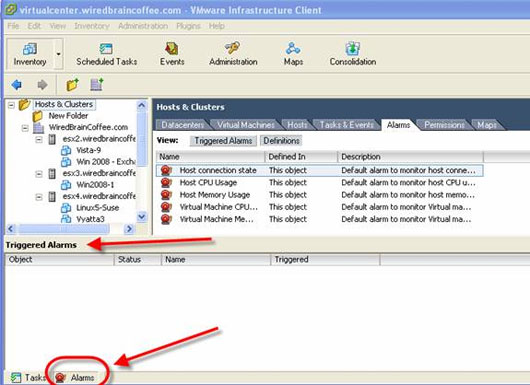The width and height of the screenshot is (530, 385).
Task: Sort triggered alarms by Triggered column
Action: coord(325,260)
